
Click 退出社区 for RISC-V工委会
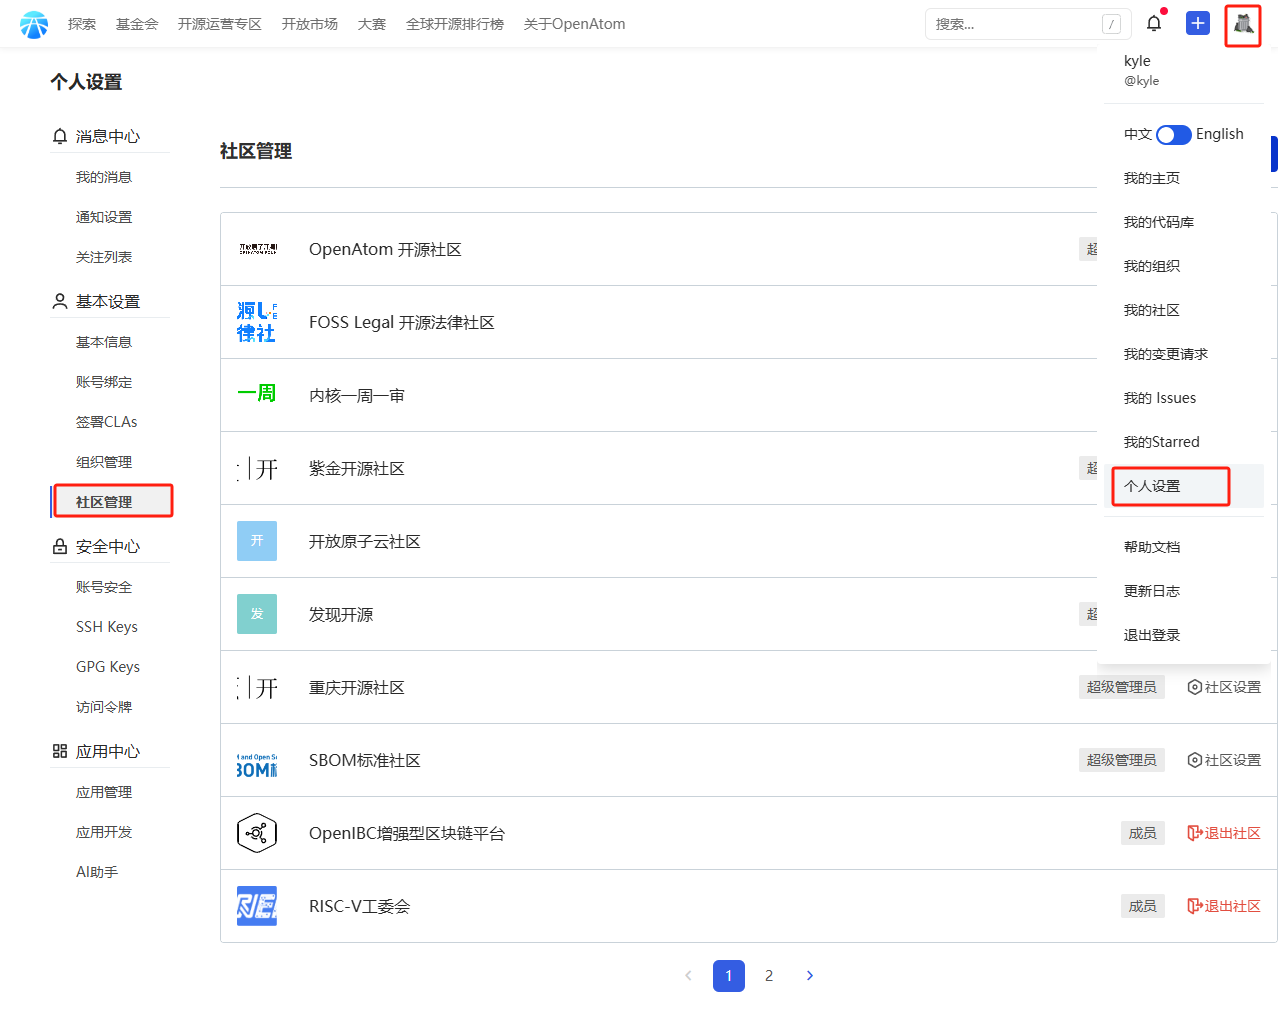coord(1224,906)
